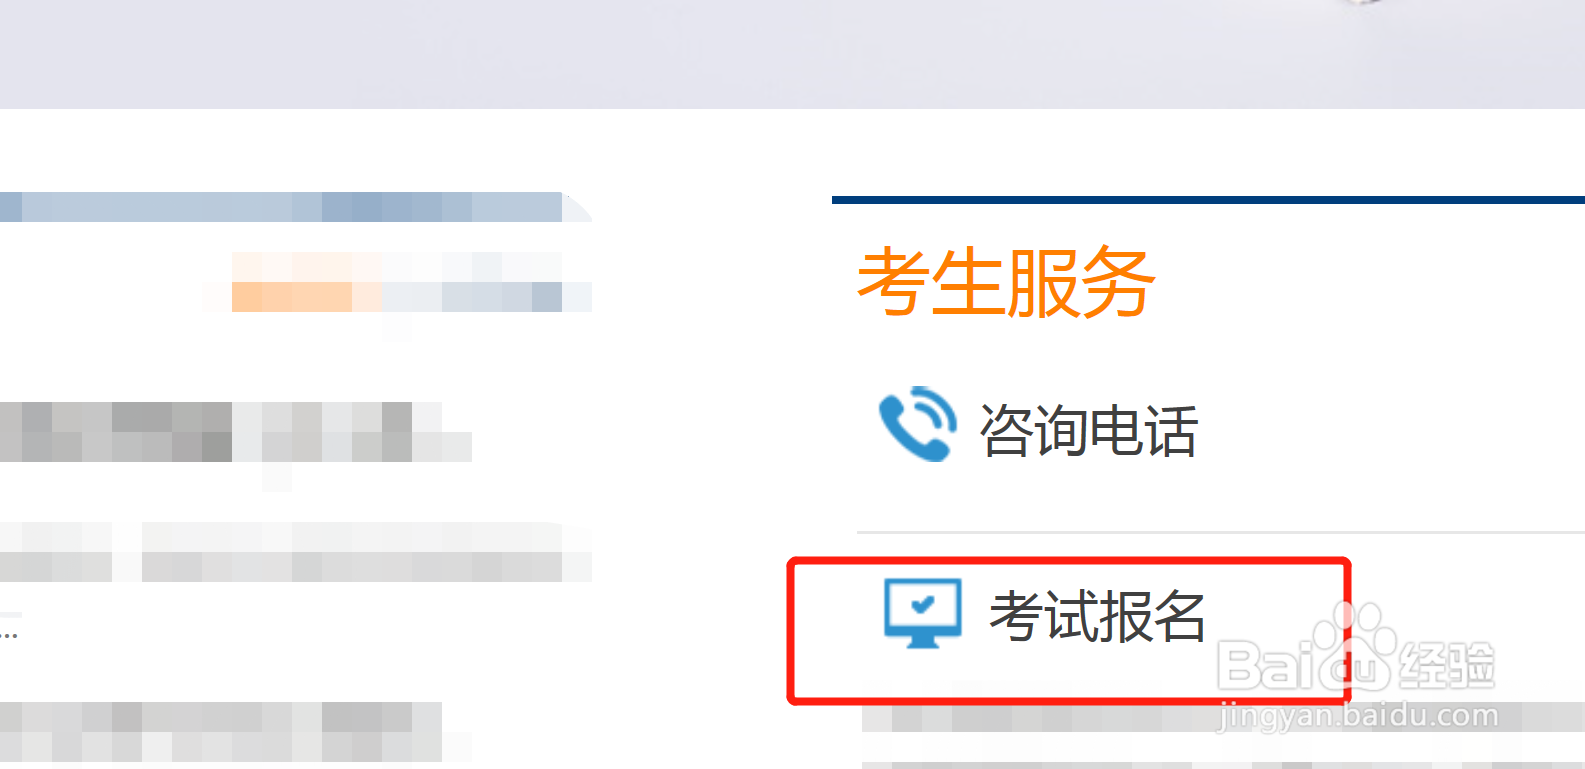Screen dimensions: 1585x769
Task: Open the 咨询电话 text link
Action: coord(1088,431)
